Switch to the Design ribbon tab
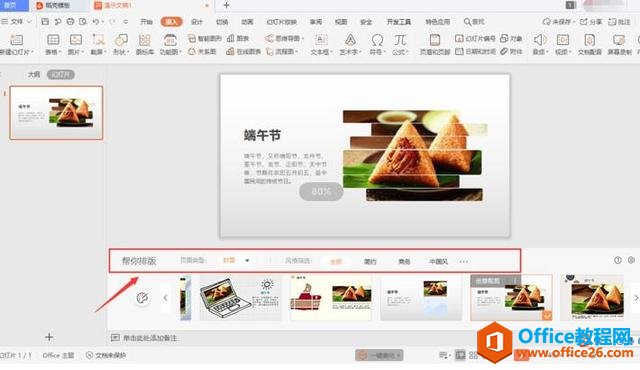Image resolution: width=640 pixels, height=370 pixels. click(x=197, y=22)
